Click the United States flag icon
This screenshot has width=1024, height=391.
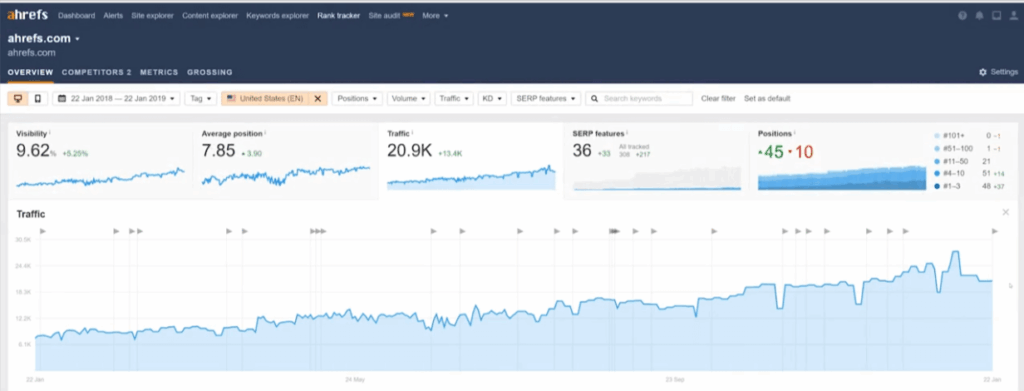(231, 99)
